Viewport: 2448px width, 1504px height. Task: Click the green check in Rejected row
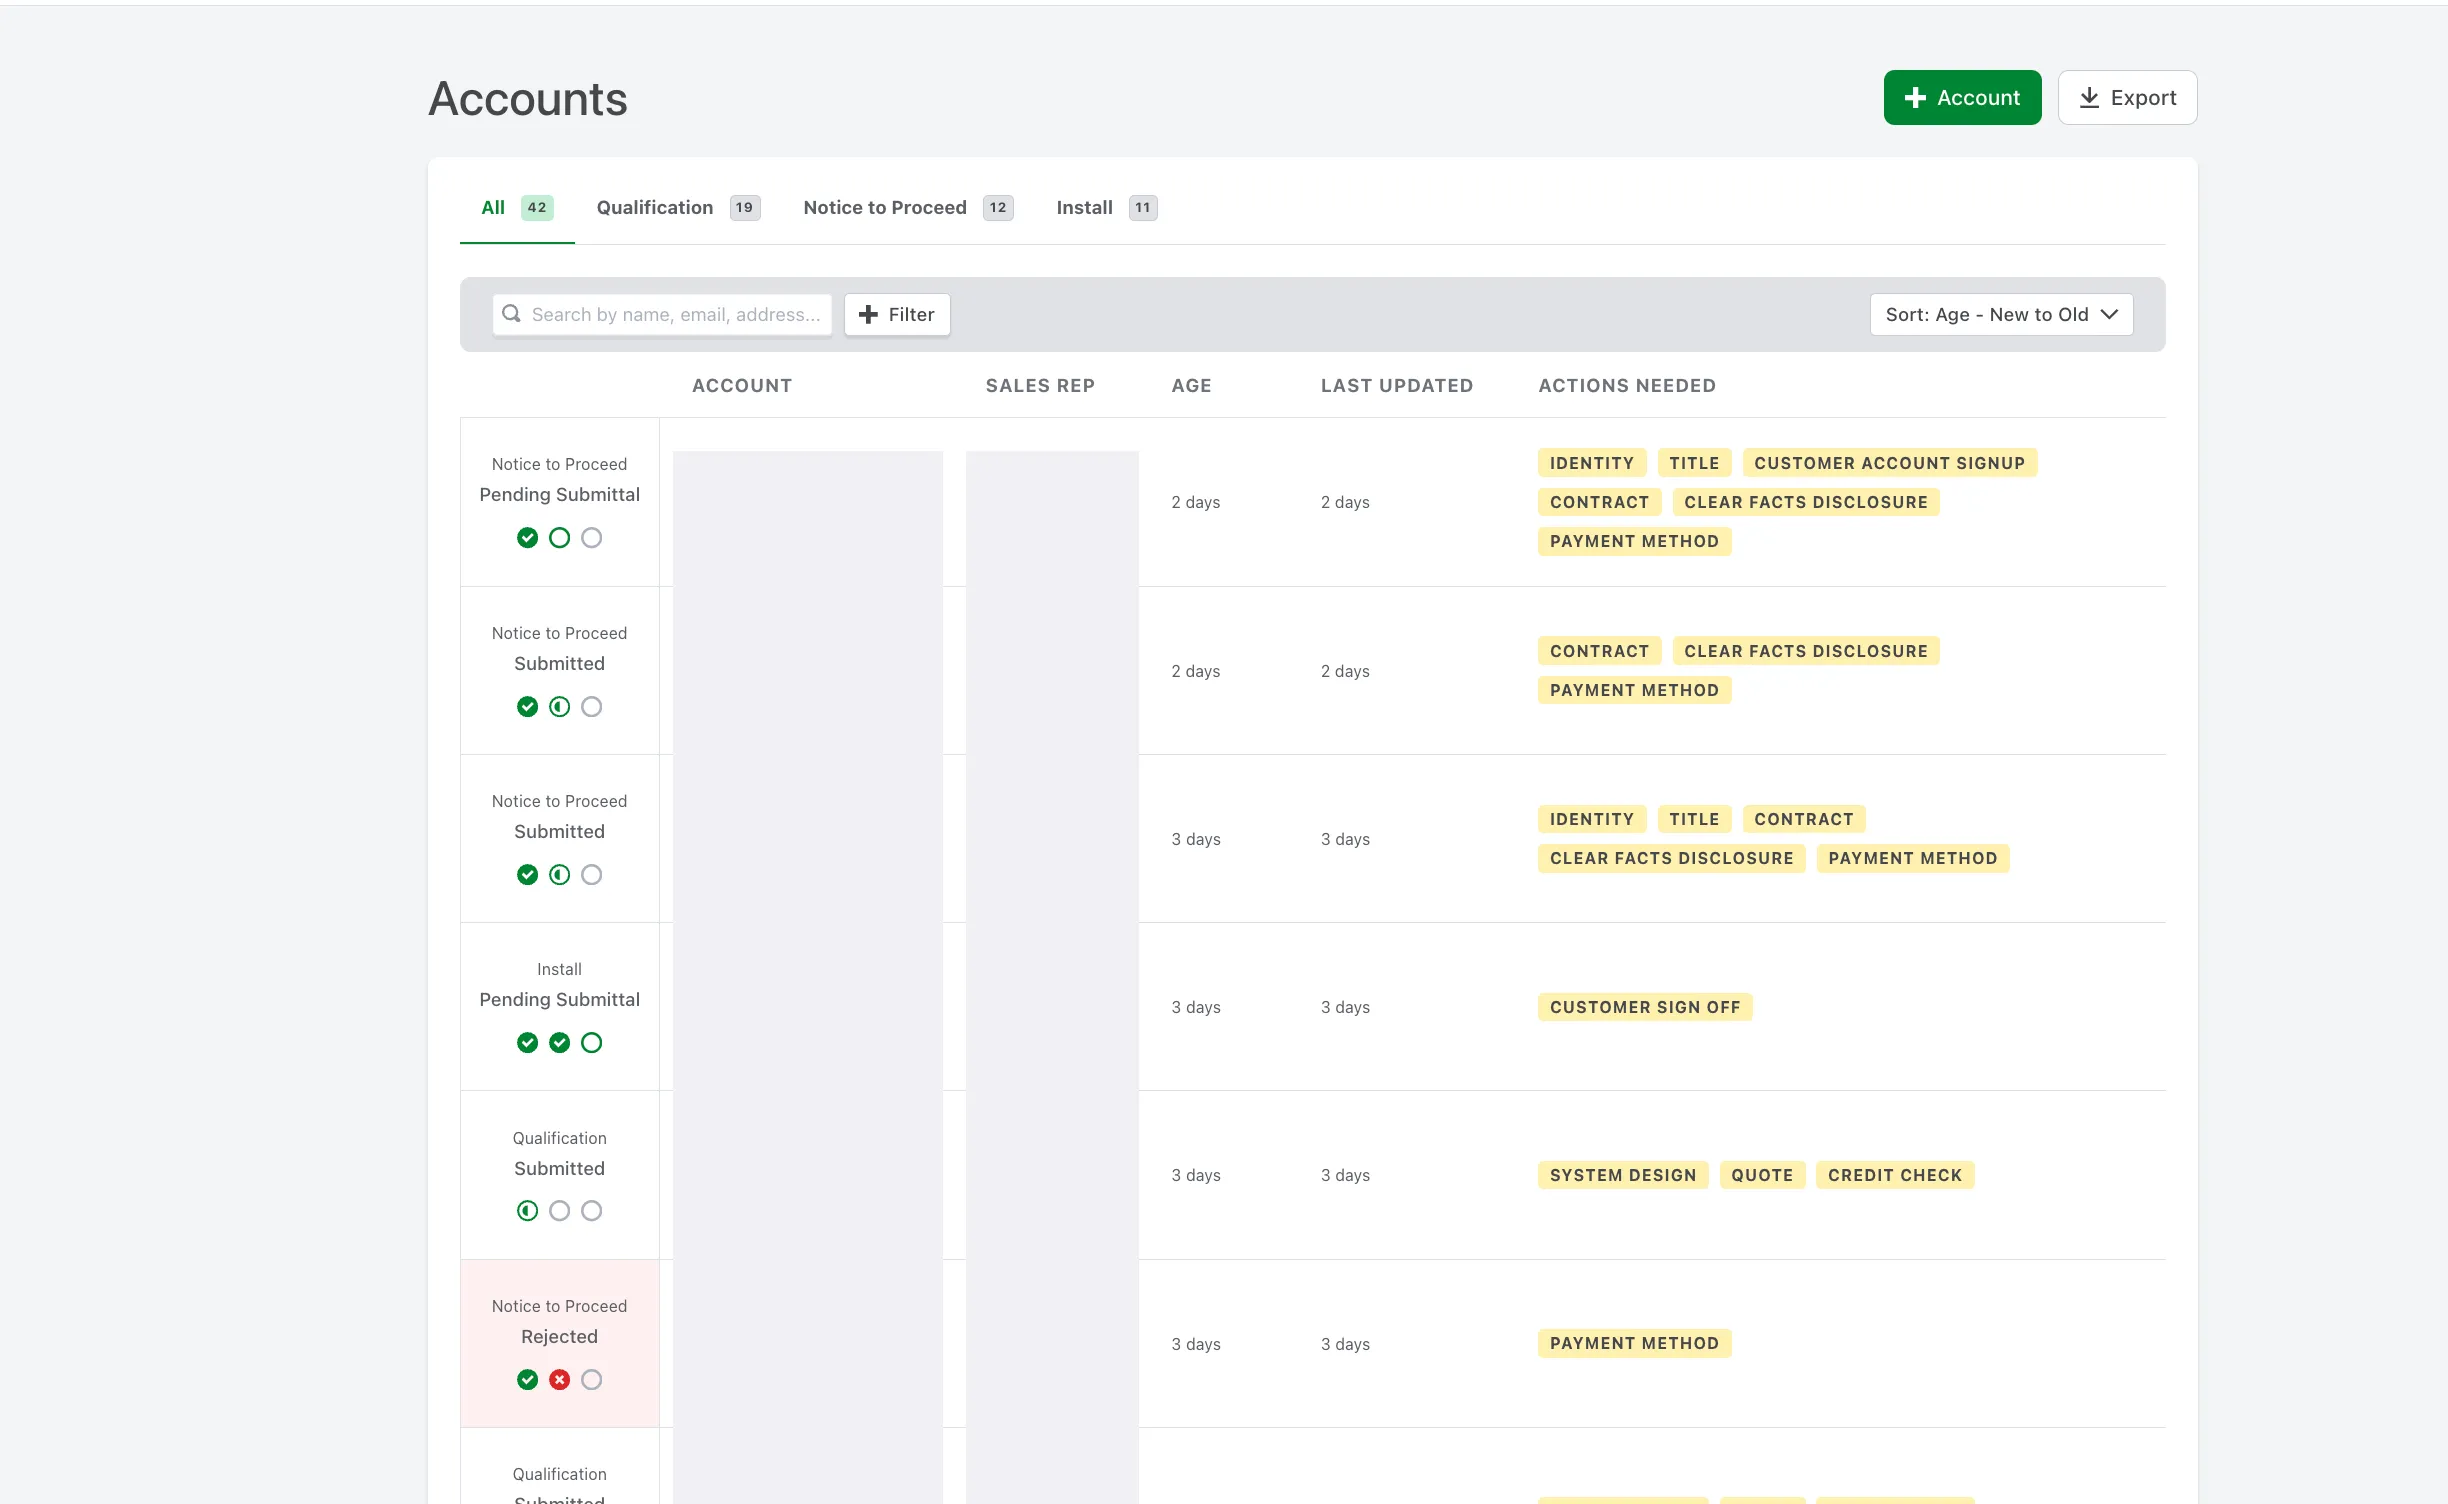527,1380
